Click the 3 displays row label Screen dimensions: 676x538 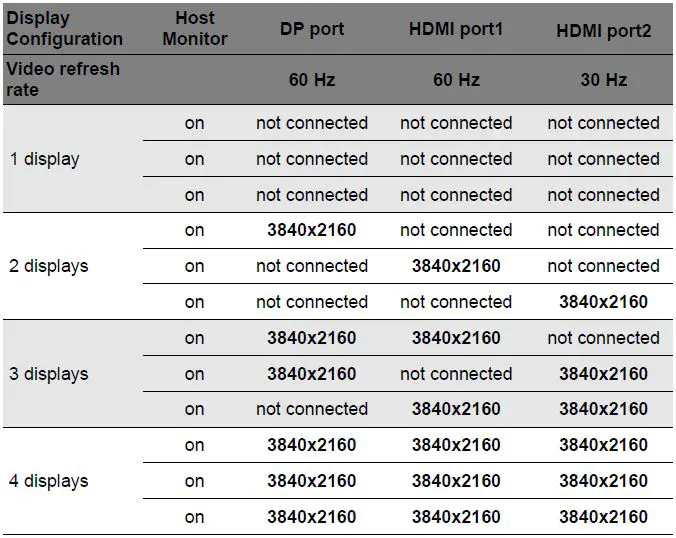[x=49, y=374]
